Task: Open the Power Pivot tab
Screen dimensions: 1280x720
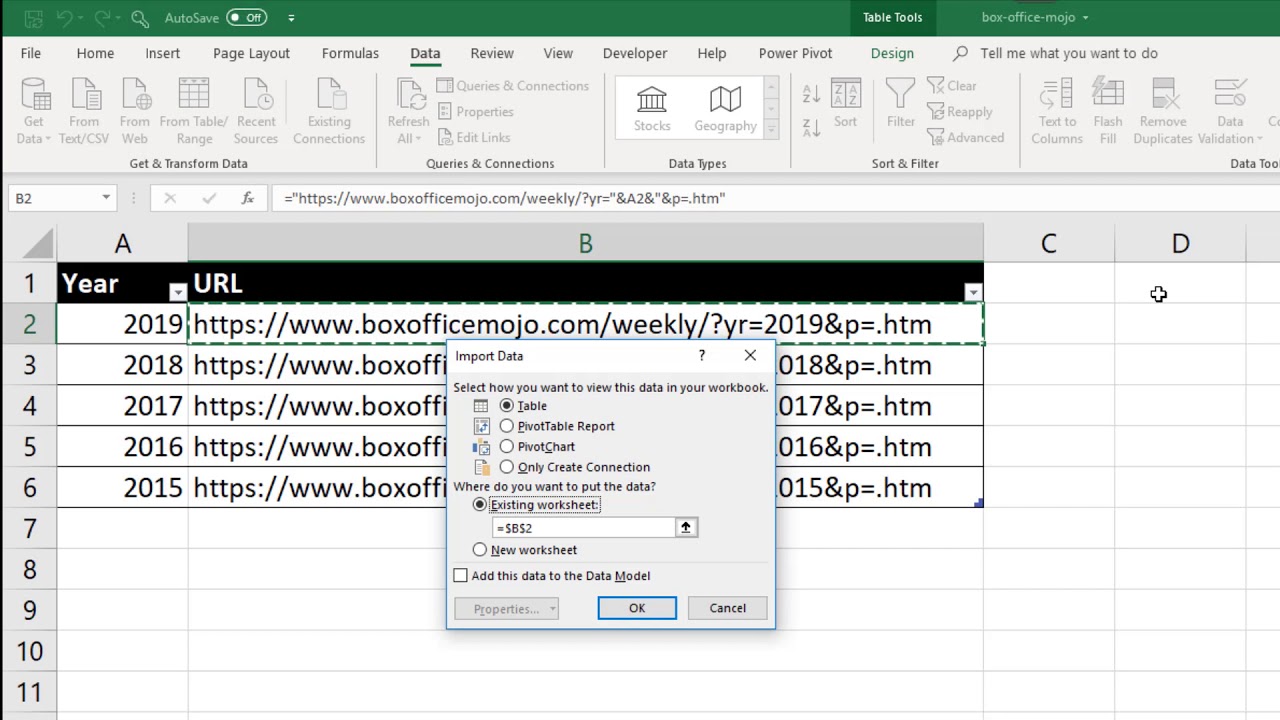Action: tap(795, 53)
